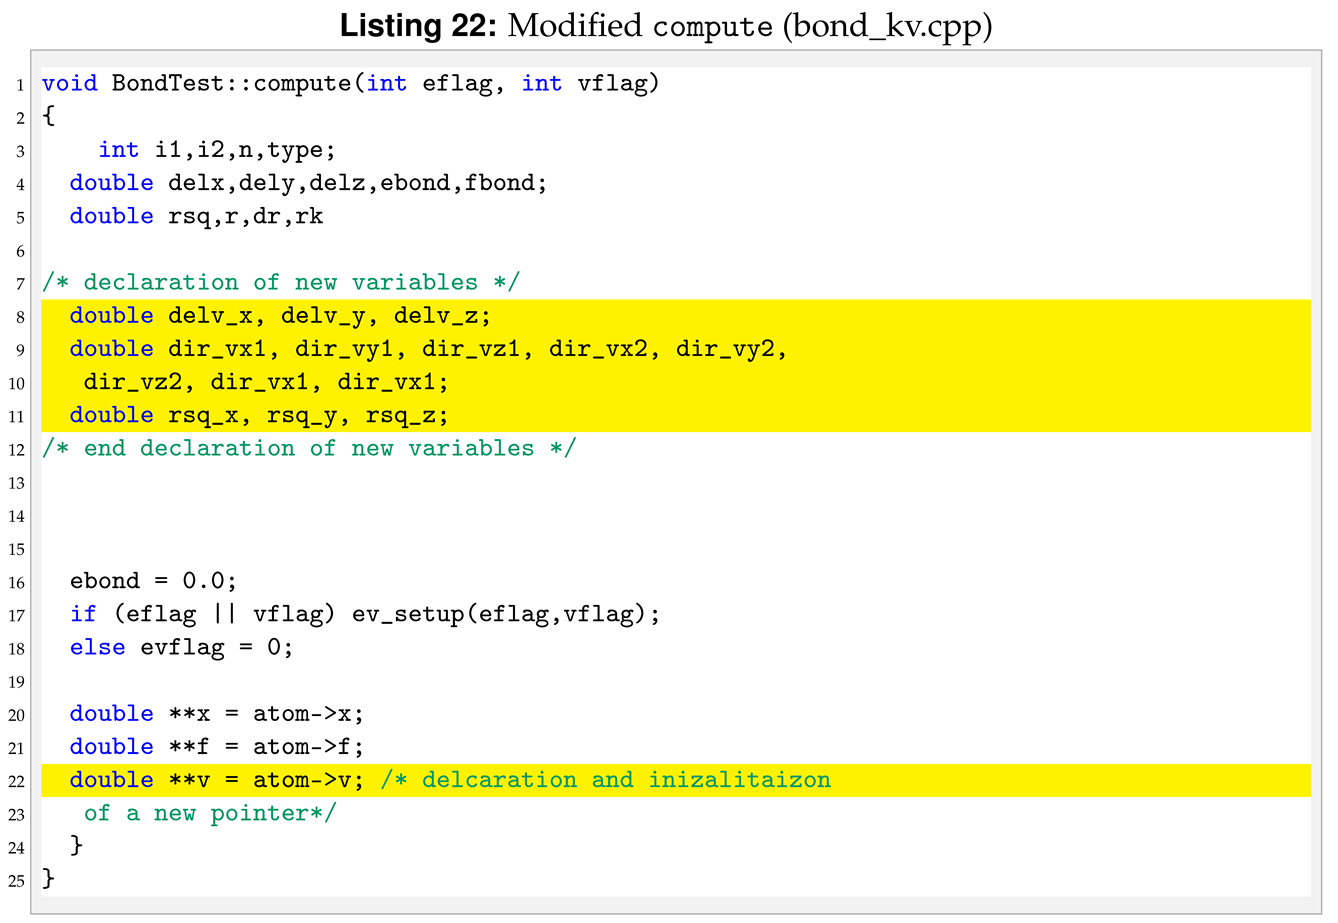Click "atom->f;" on line 21
This screenshot has width=1338, height=923.
point(309,746)
